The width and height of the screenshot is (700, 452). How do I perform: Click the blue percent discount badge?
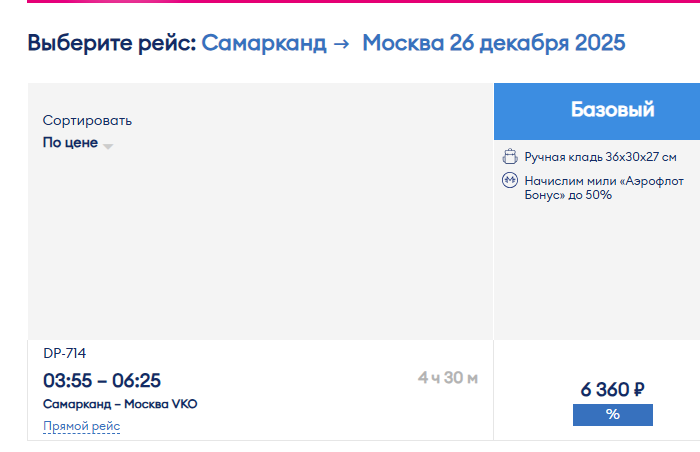(612, 414)
